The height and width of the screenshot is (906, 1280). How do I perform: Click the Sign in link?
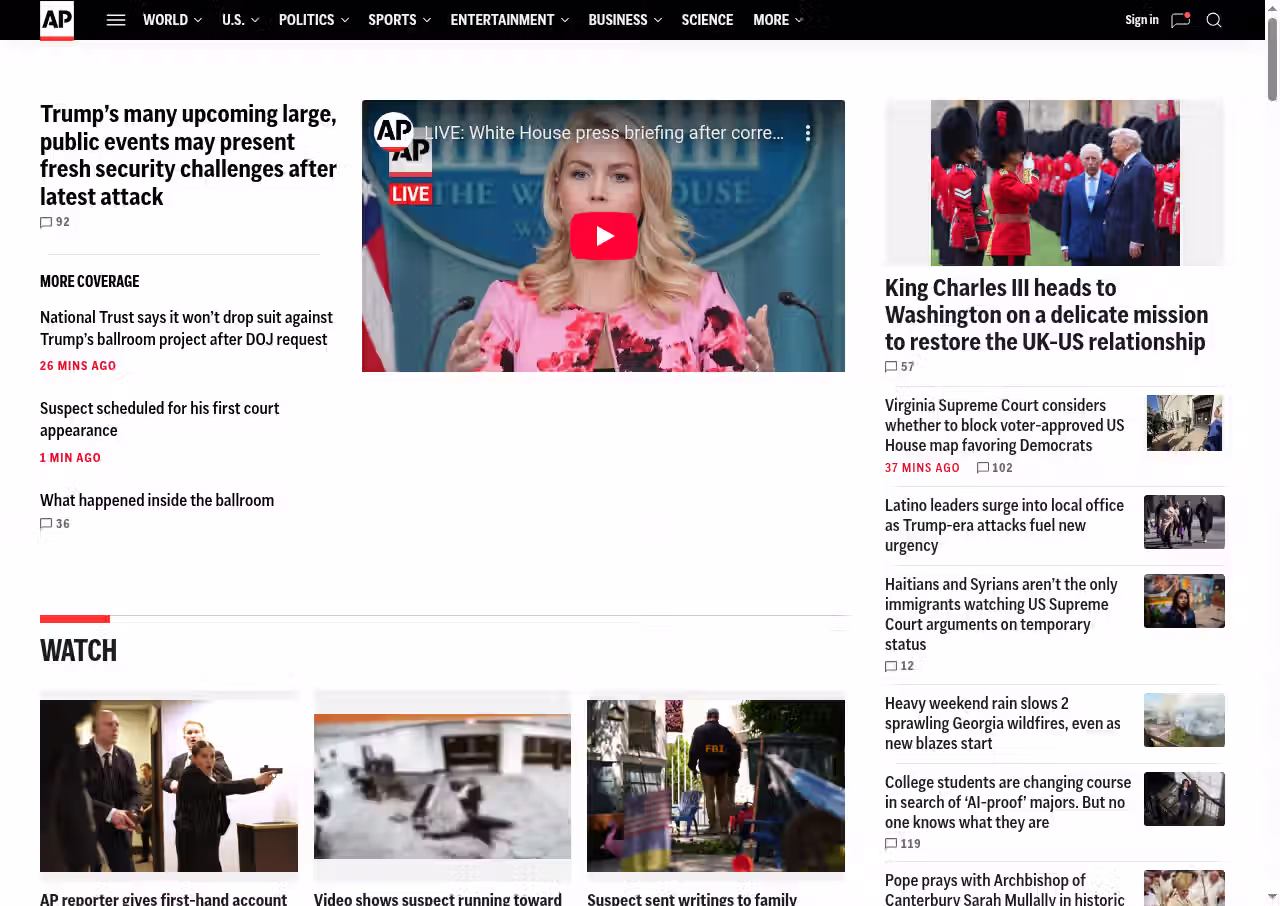coord(1141,20)
